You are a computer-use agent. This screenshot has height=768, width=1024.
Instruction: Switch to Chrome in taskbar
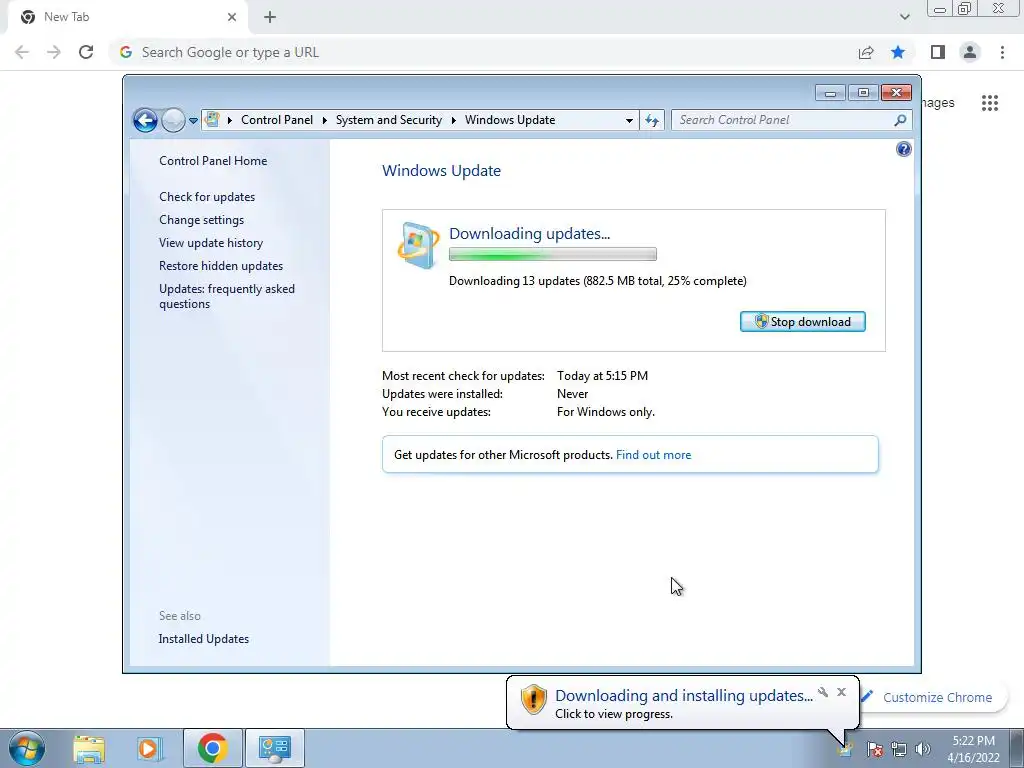click(212, 748)
